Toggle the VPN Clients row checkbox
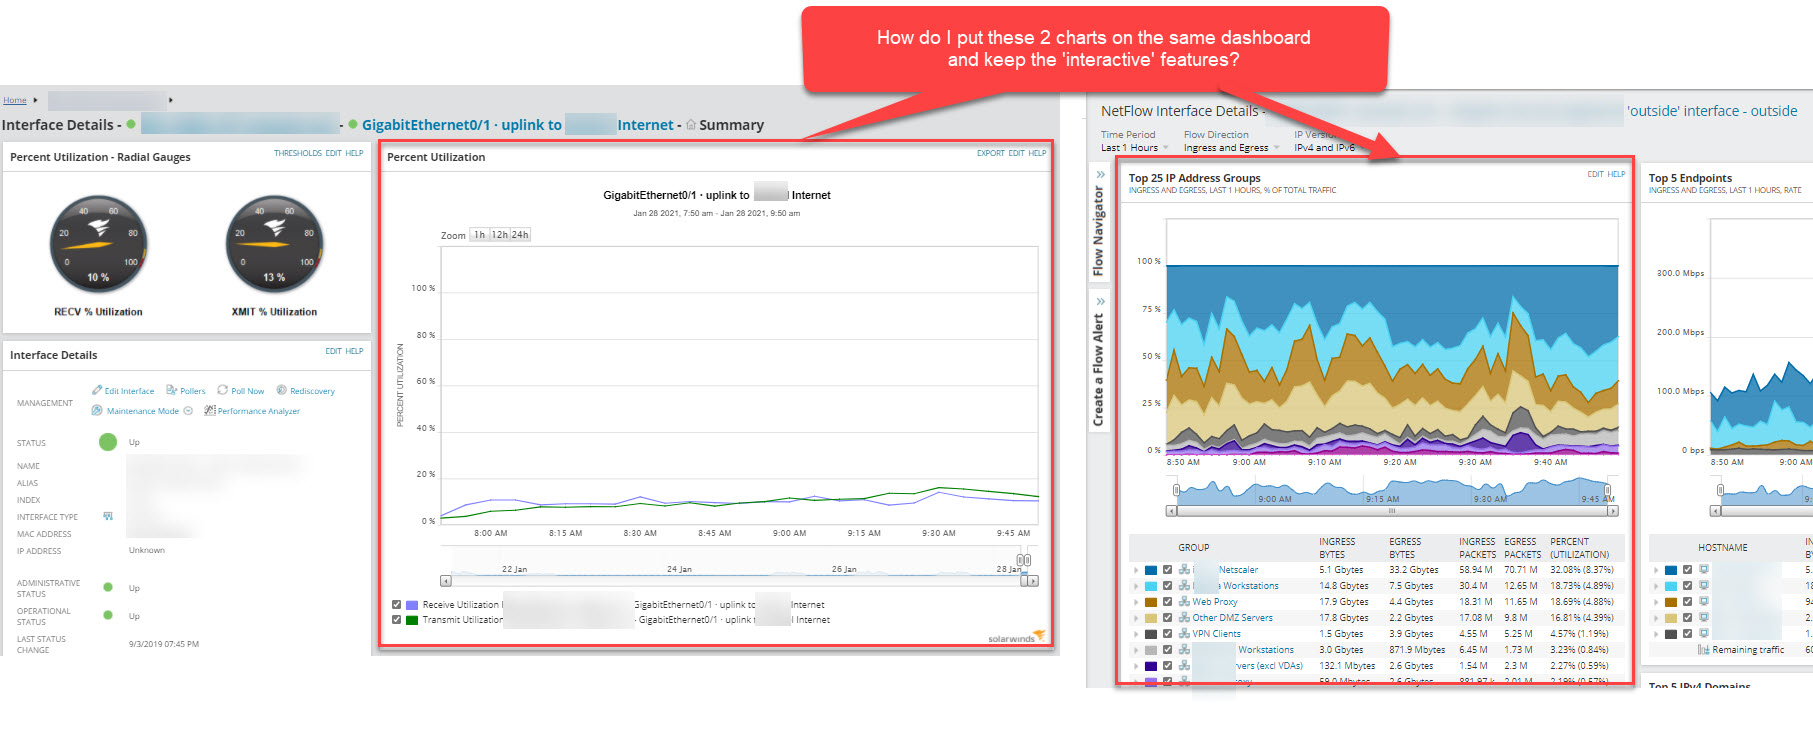This screenshot has width=1813, height=736. point(1167,634)
